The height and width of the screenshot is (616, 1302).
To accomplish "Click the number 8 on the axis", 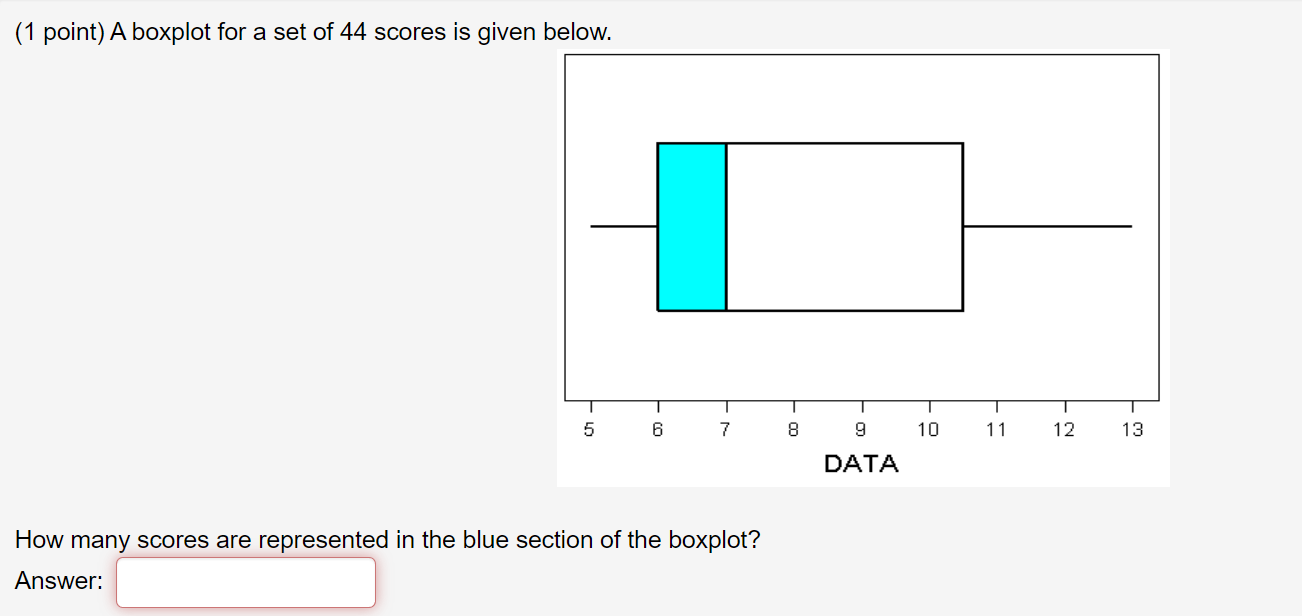I will point(793,429).
